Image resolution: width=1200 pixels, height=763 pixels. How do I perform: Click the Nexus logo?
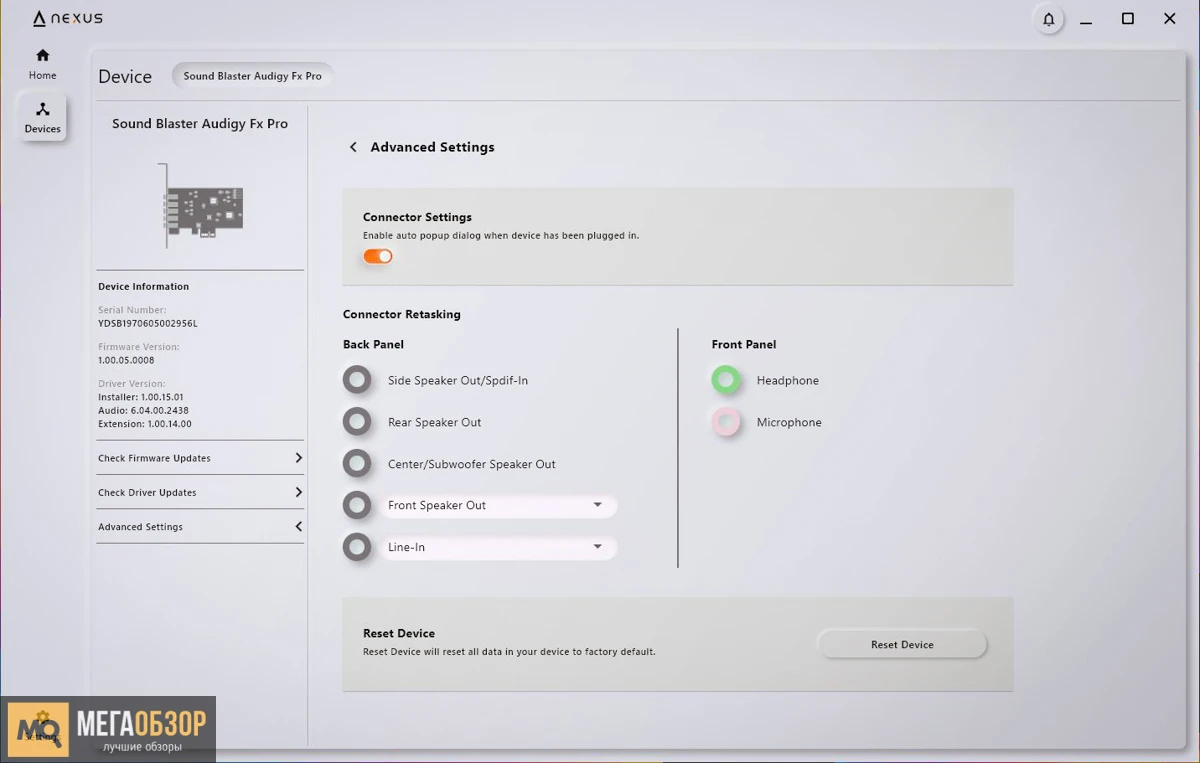[x=68, y=18]
